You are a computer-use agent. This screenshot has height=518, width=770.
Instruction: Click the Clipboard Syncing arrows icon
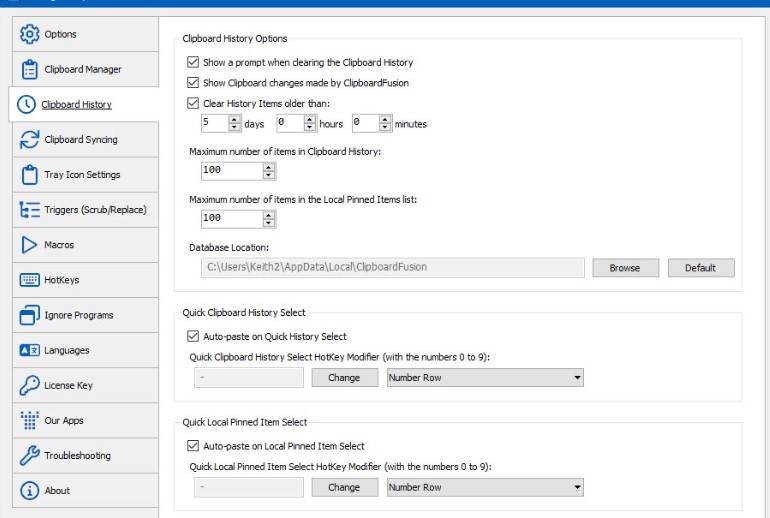29,140
